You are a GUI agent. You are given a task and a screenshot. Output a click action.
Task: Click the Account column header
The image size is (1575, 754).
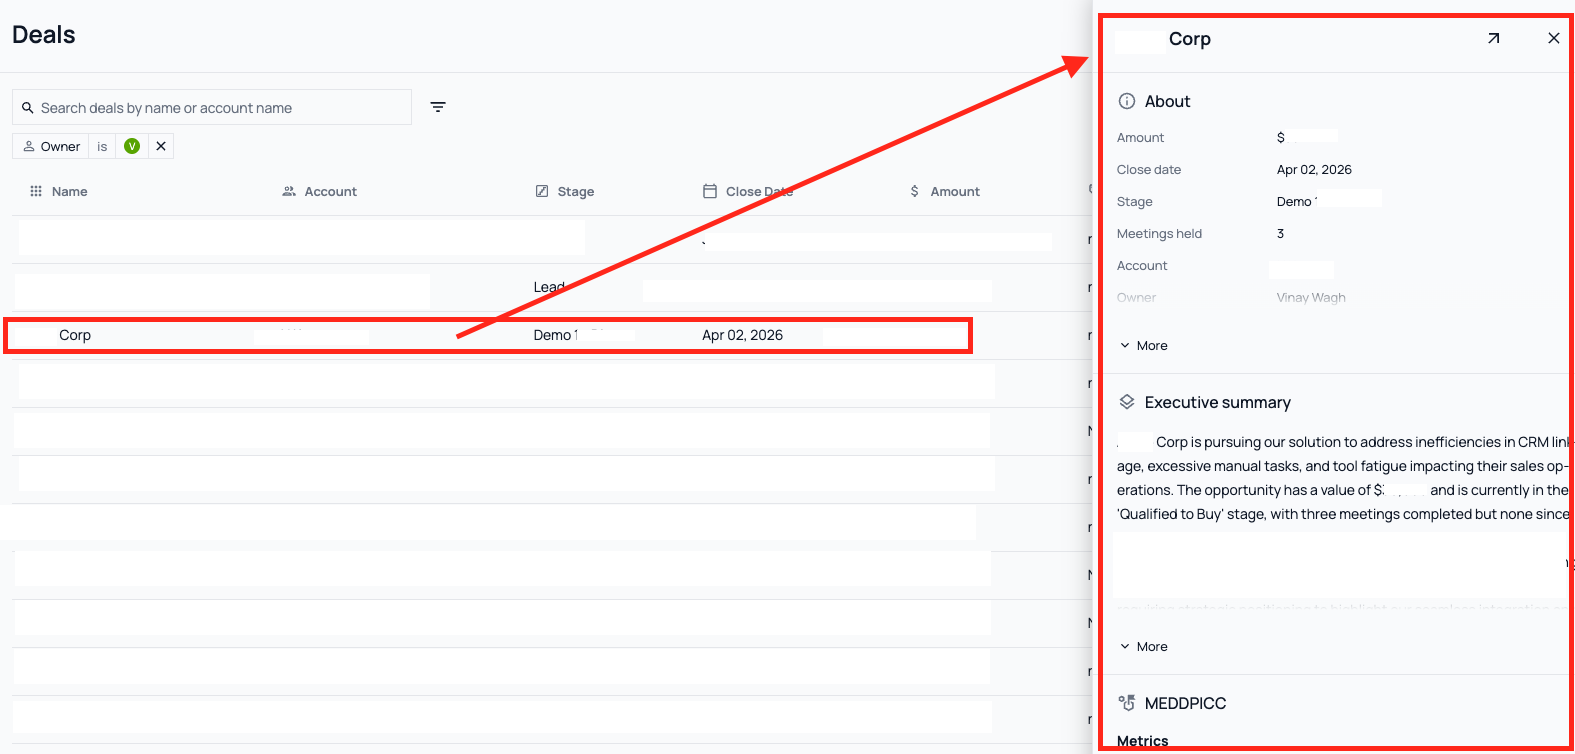coord(330,192)
